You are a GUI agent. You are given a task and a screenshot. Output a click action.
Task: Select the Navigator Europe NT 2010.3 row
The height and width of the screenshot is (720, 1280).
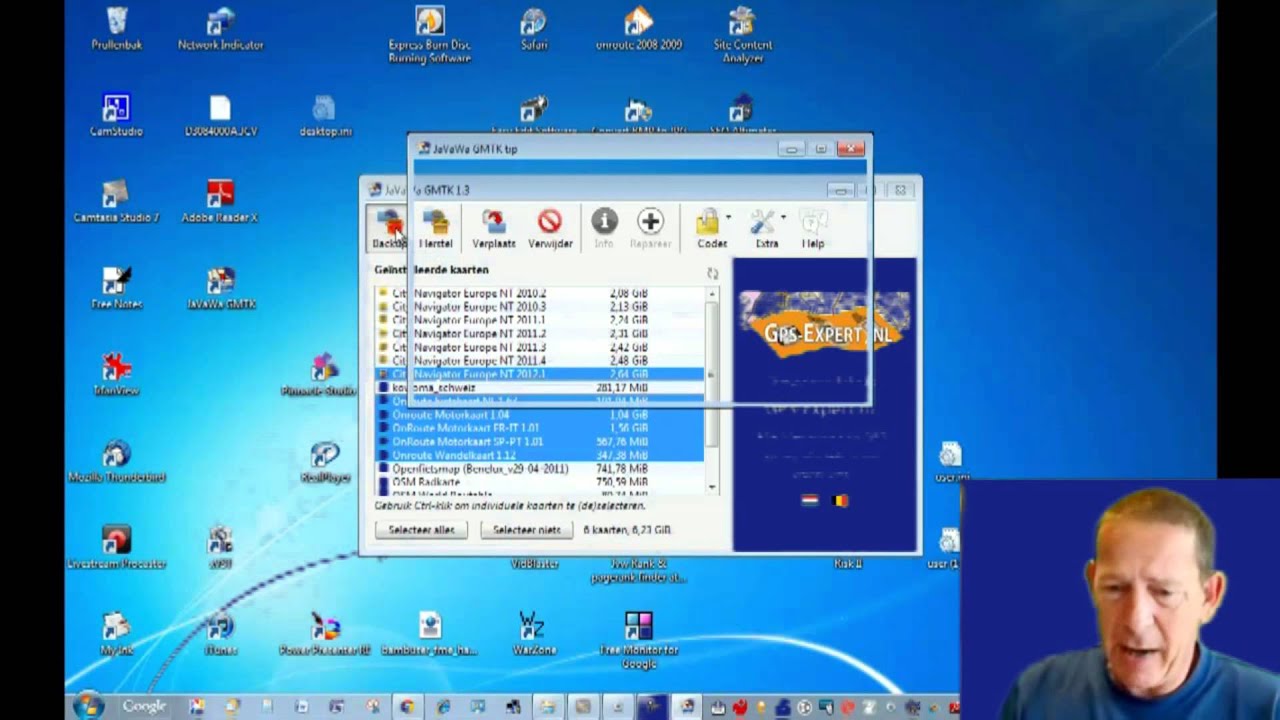[540, 306]
